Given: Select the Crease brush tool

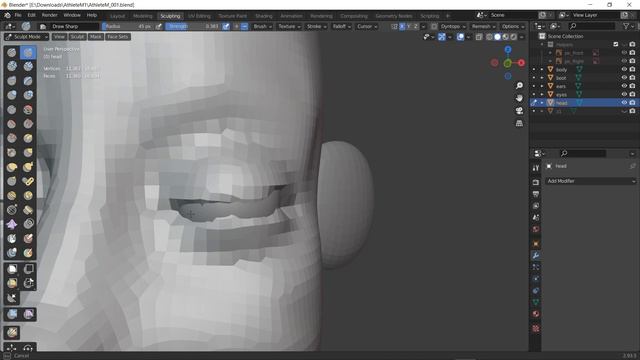Looking at the screenshot, I should tap(12, 109).
